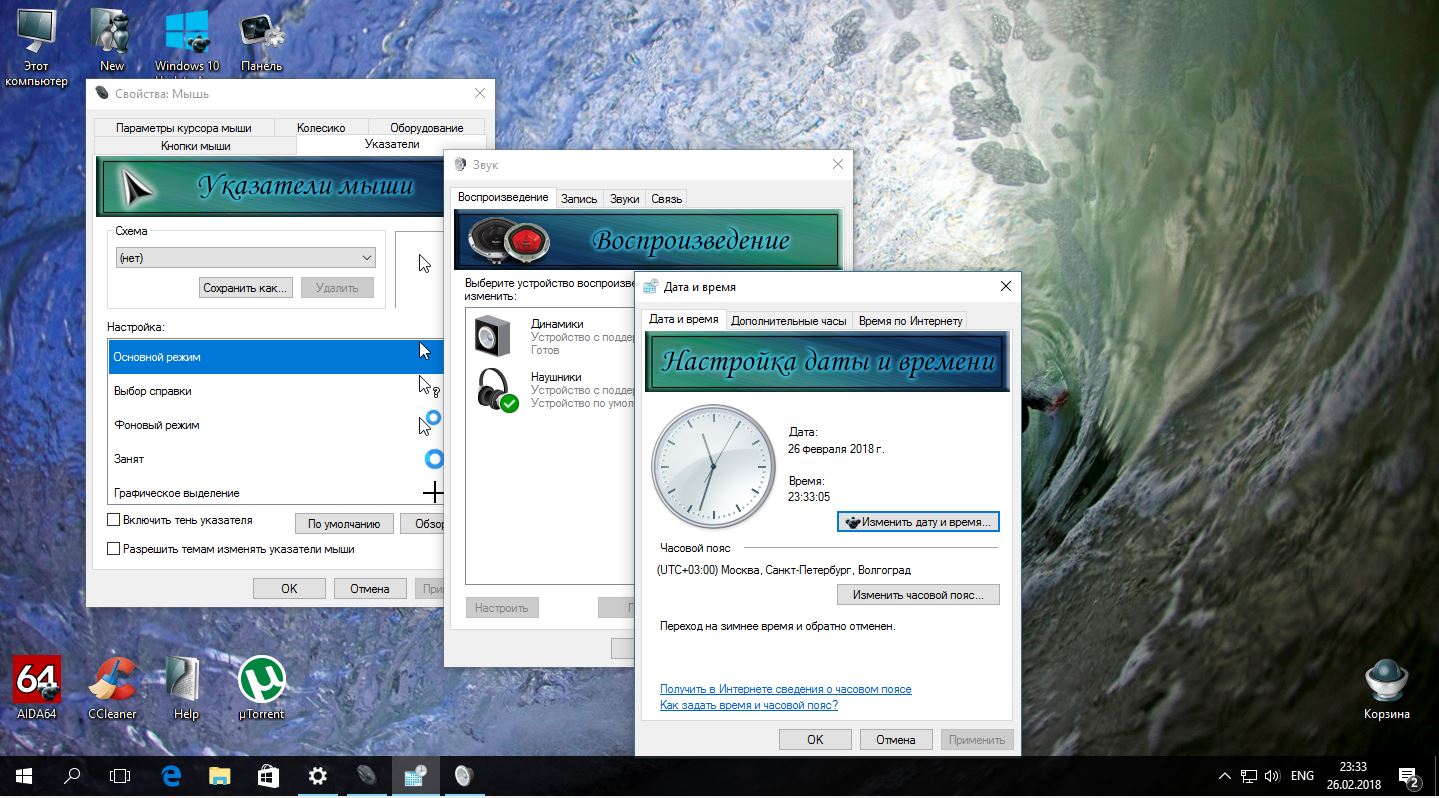Image resolution: width=1439 pixels, height=798 pixels.
Task: Open the CCleaner desktop shortcut
Action: coord(112,681)
